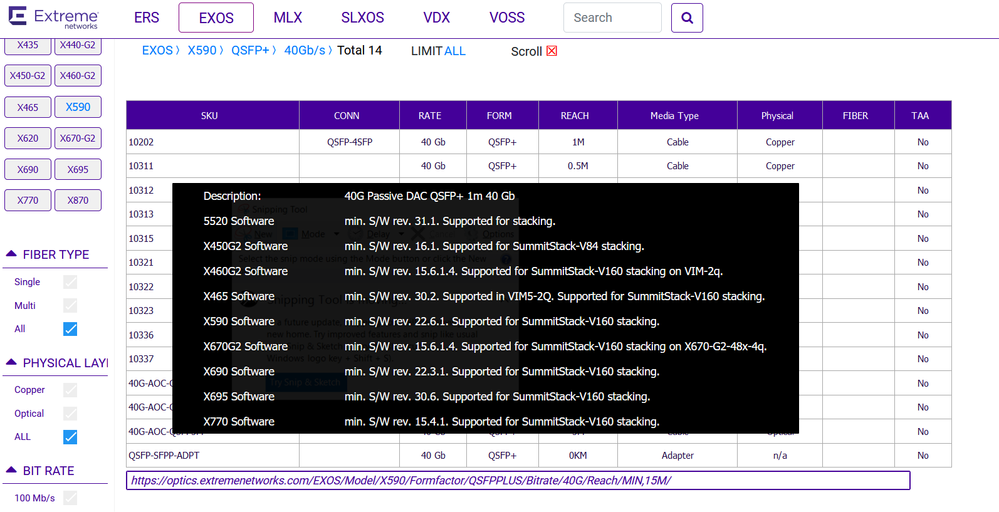This screenshot has height=512, width=999.
Task: Click SKU 10322 in the table
Action: point(141,287)
